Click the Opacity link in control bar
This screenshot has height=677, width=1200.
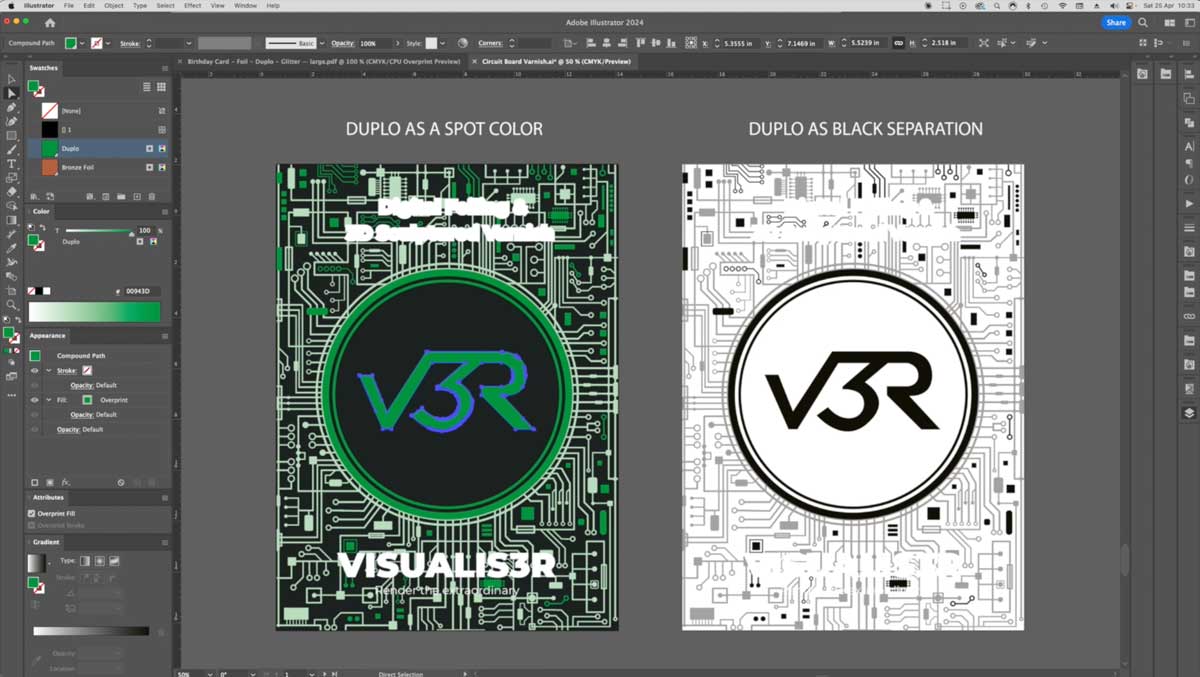pyautogui.click(x=343, y=43)
